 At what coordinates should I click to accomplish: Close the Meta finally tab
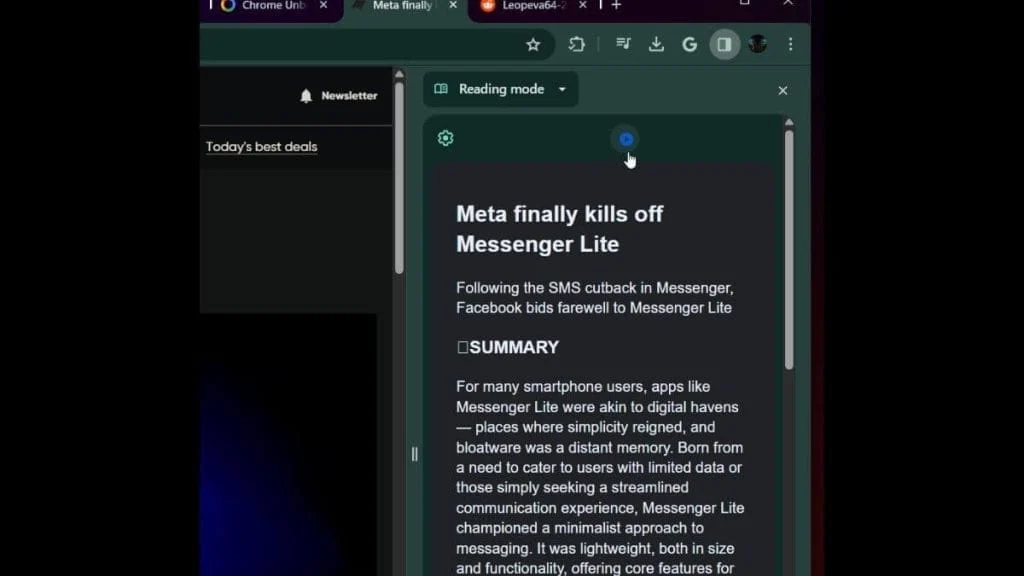(x=453, y=5)
